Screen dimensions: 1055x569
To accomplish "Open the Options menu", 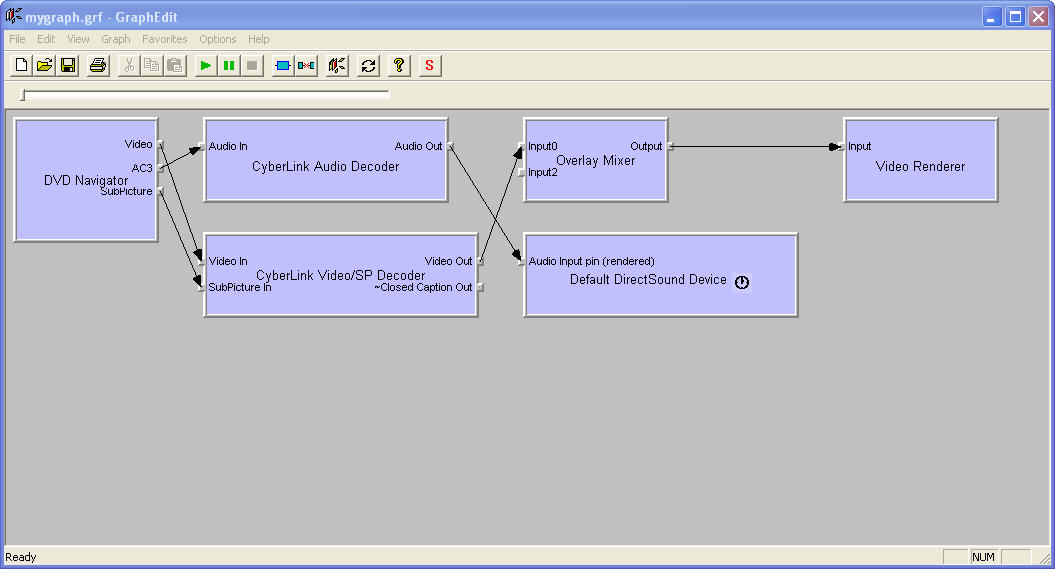I will coord(217,39).
